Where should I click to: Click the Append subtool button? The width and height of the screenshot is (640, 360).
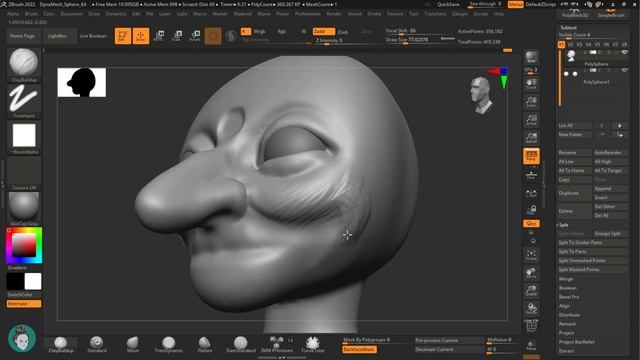611,189
